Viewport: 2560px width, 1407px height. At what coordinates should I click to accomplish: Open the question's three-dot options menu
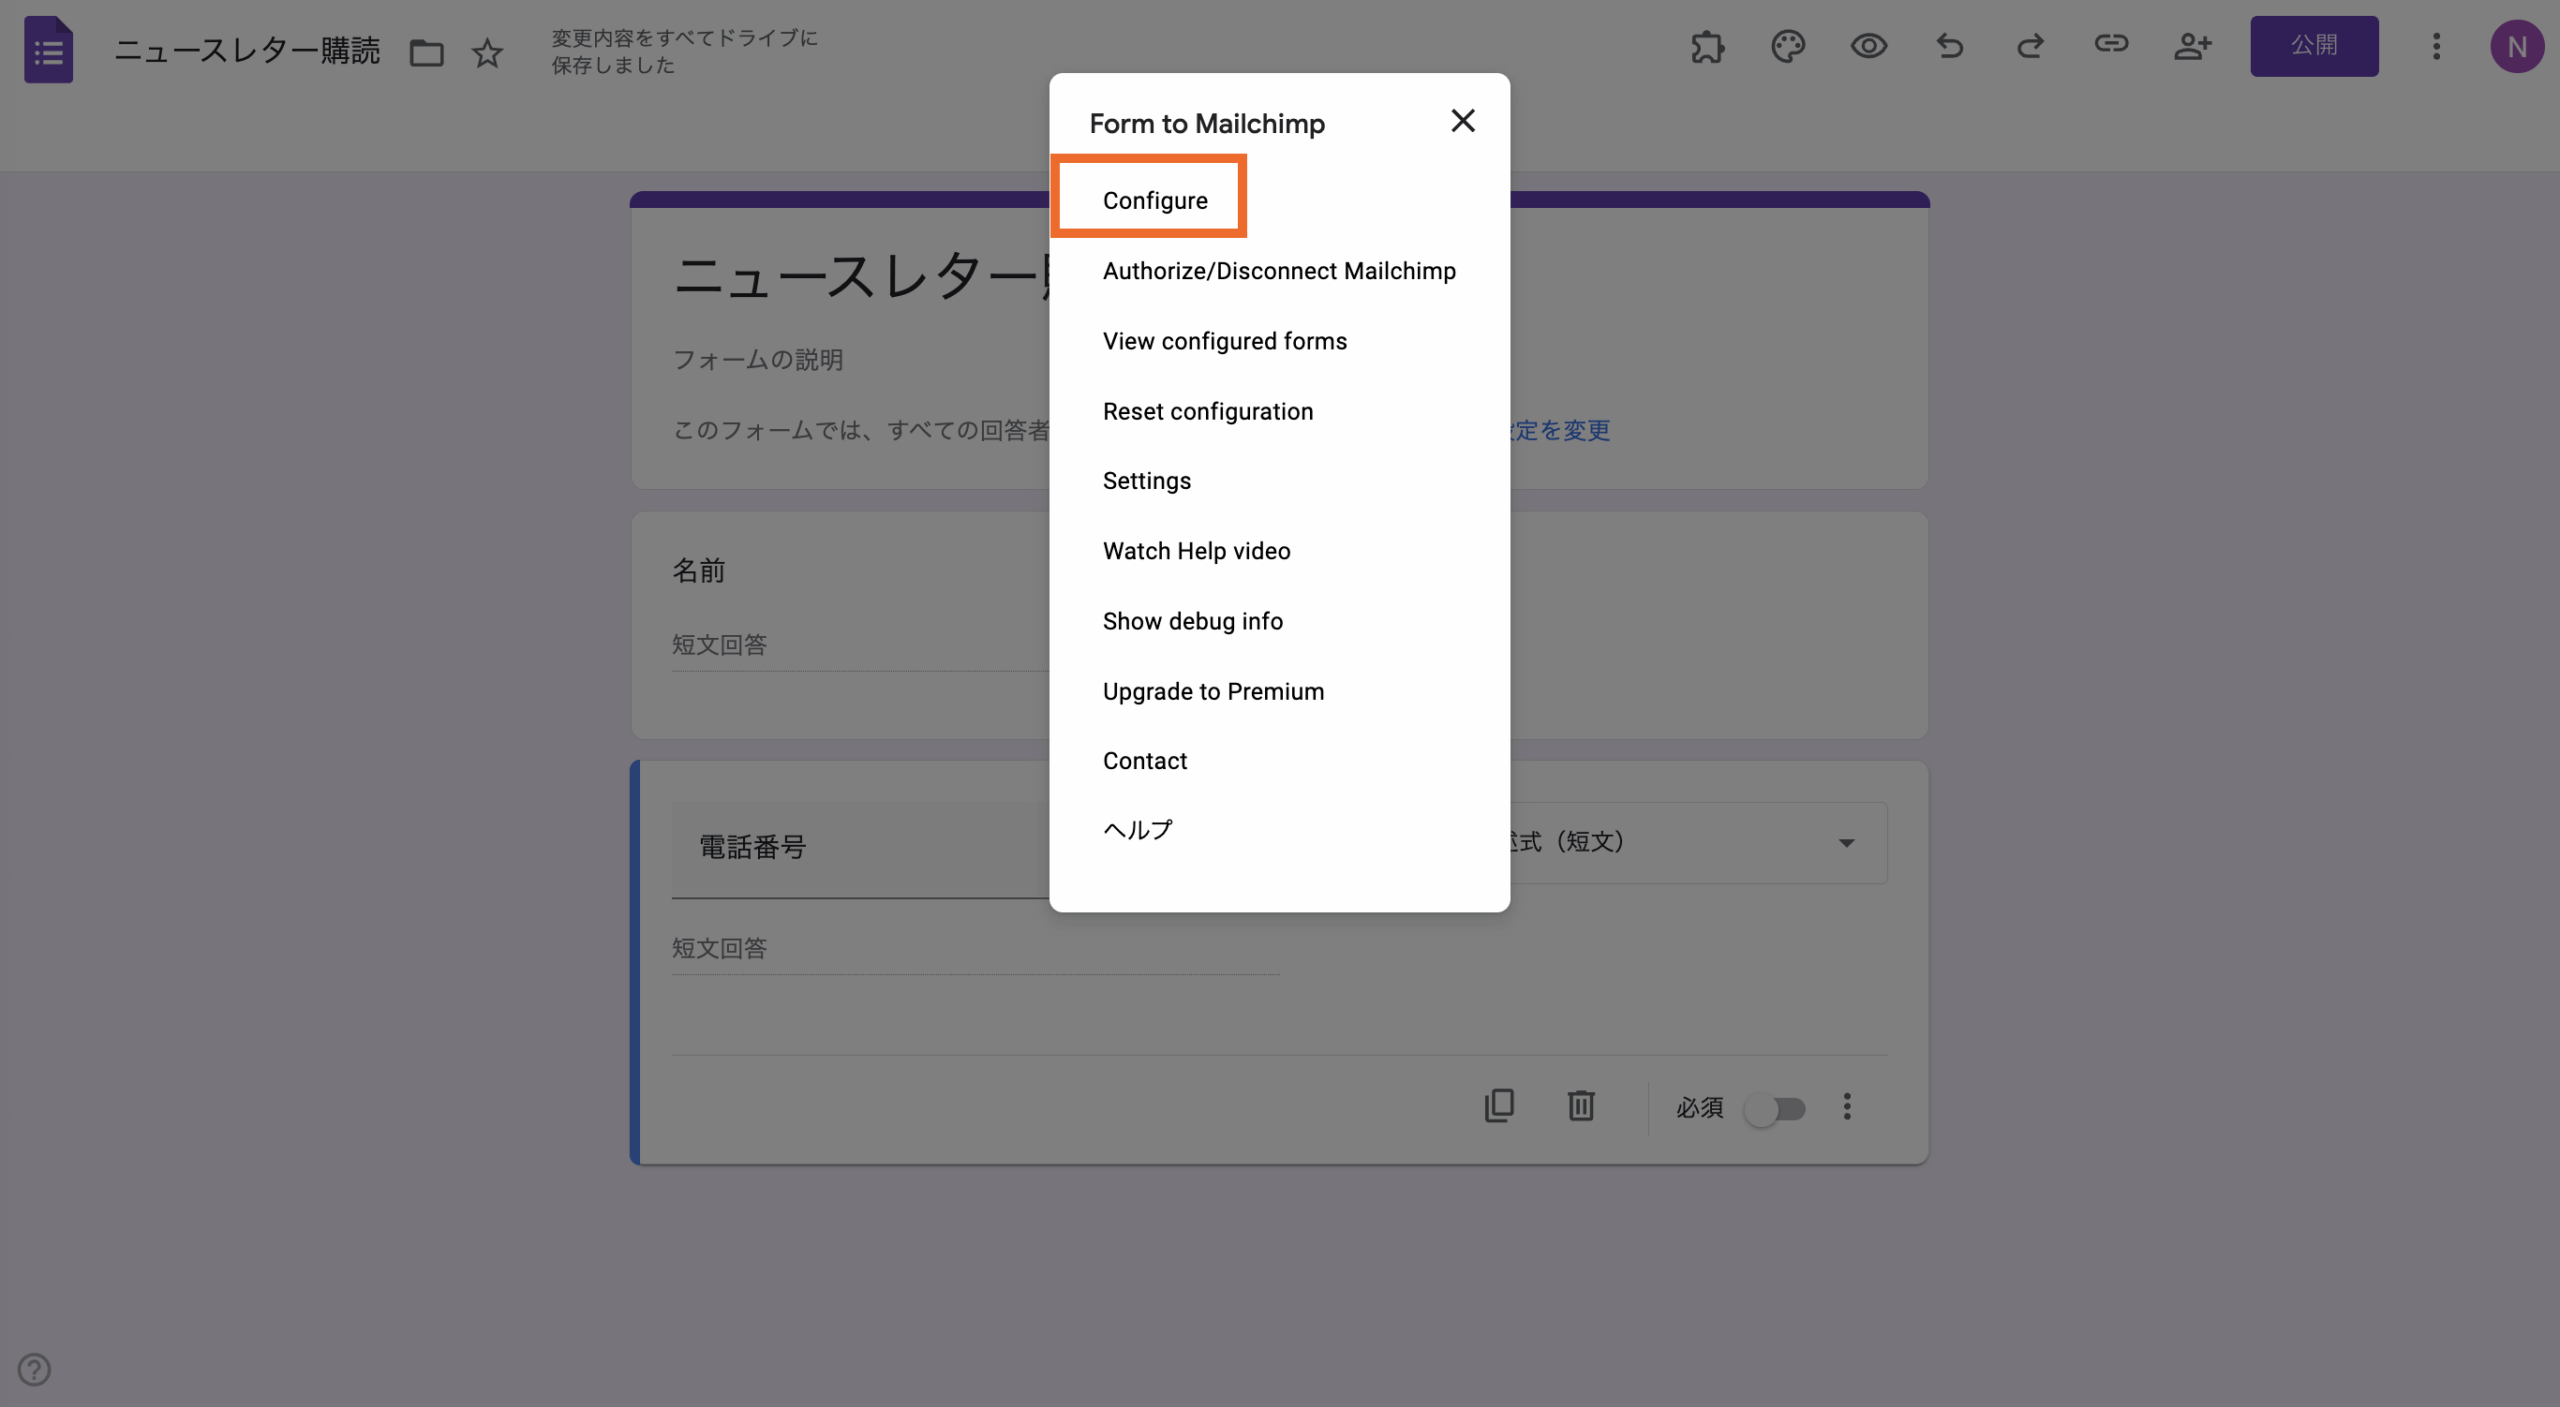pos(1847,1107)
